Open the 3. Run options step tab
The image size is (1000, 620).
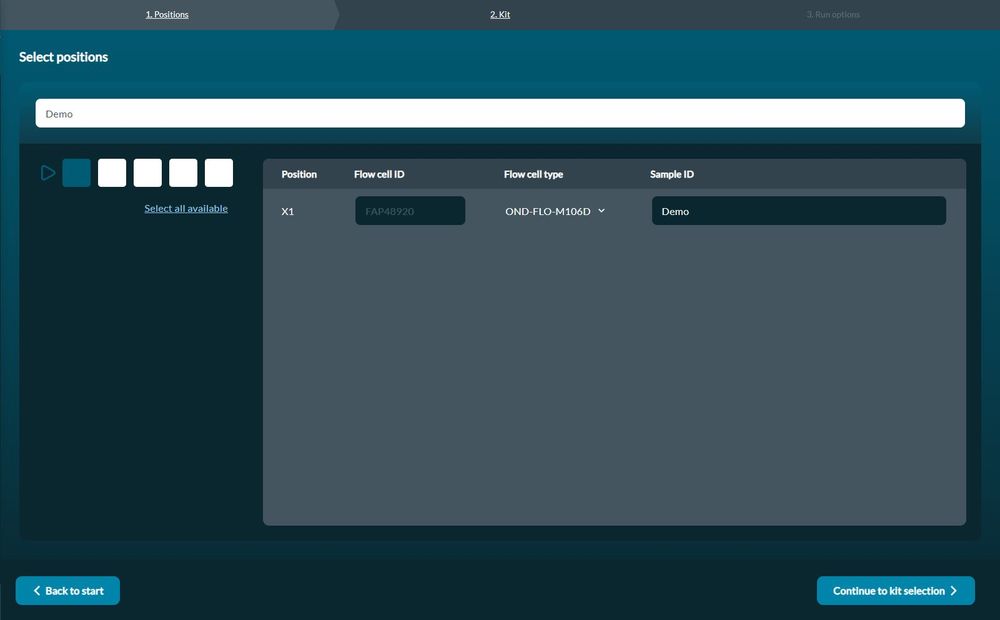(x=833, y=15)
